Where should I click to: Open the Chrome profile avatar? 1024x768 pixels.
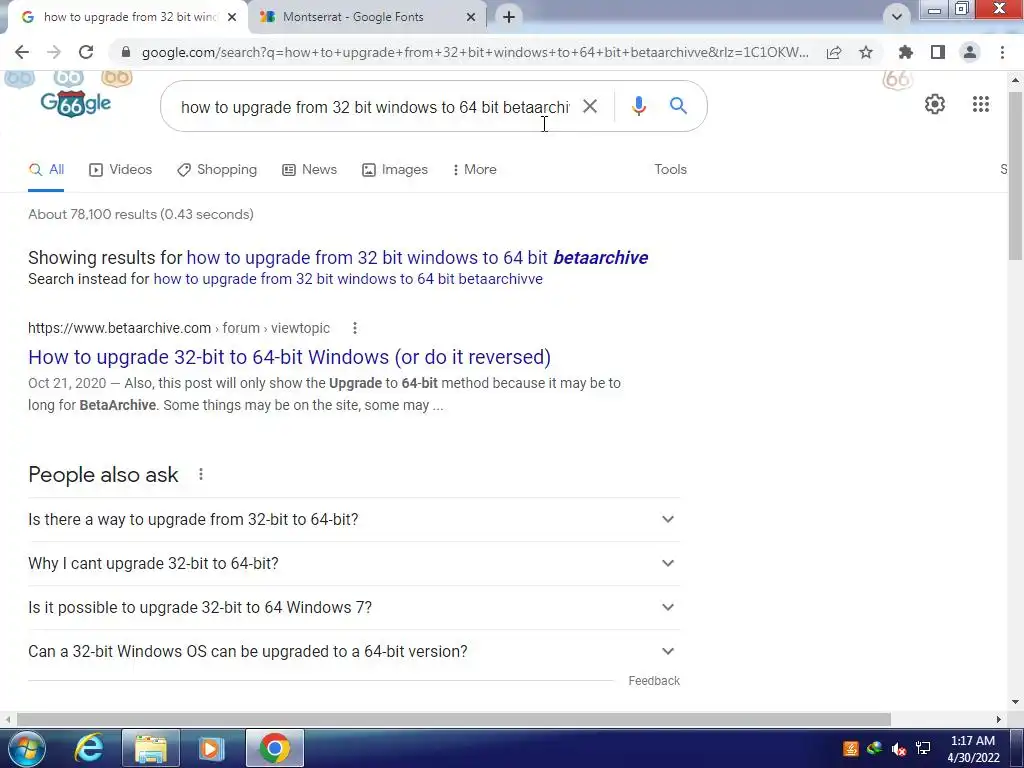point(970,52)
